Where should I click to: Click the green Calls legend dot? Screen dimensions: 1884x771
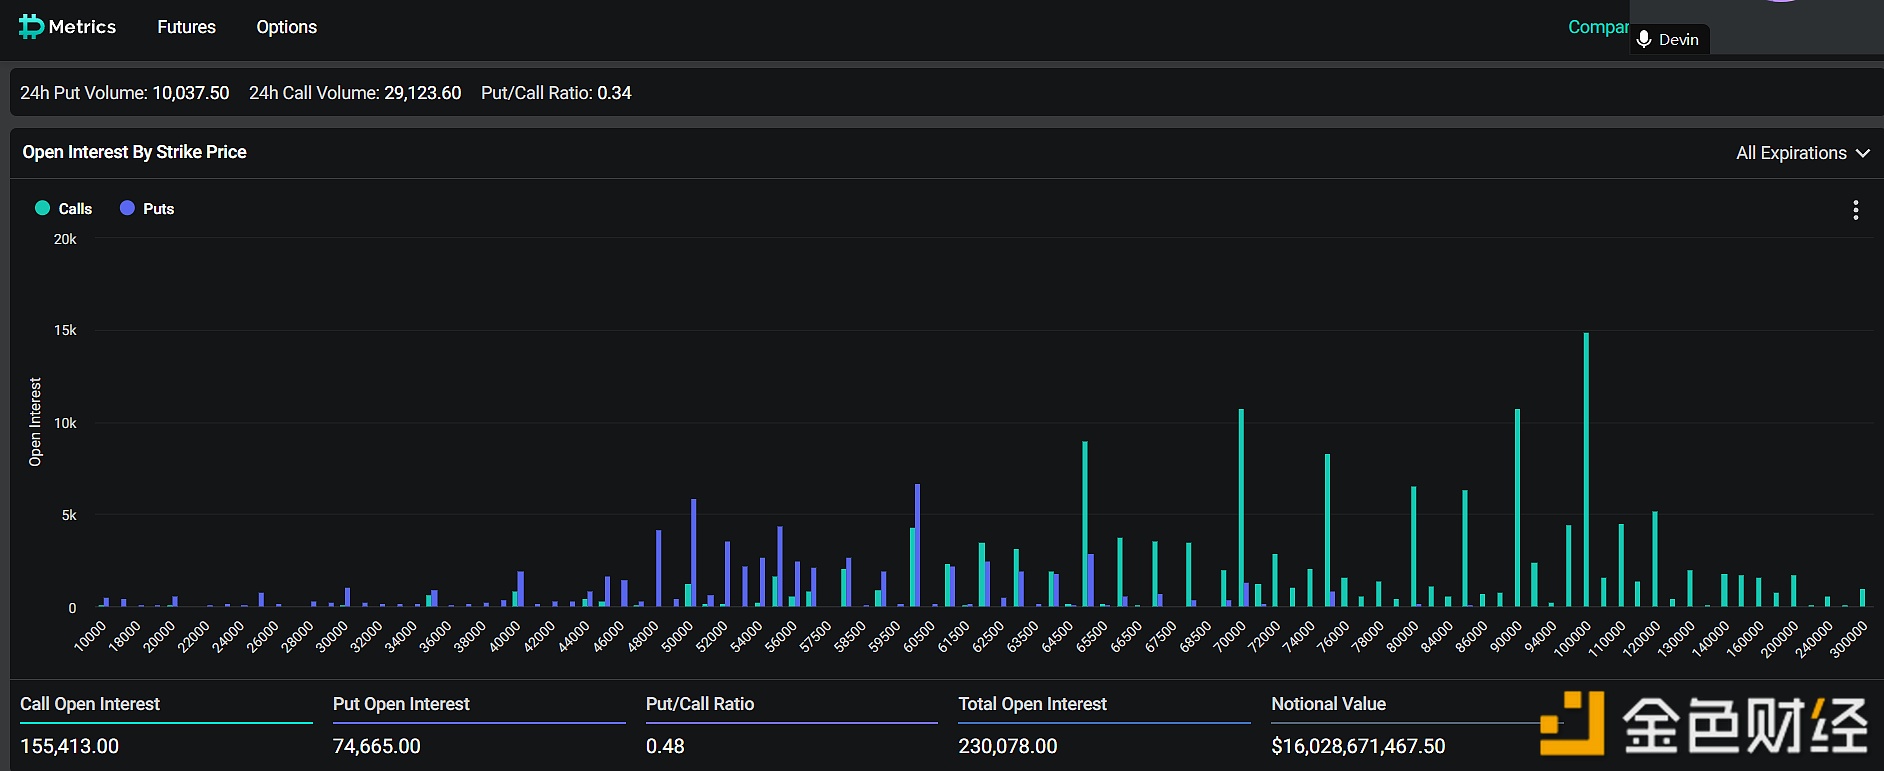click(42, 208)
